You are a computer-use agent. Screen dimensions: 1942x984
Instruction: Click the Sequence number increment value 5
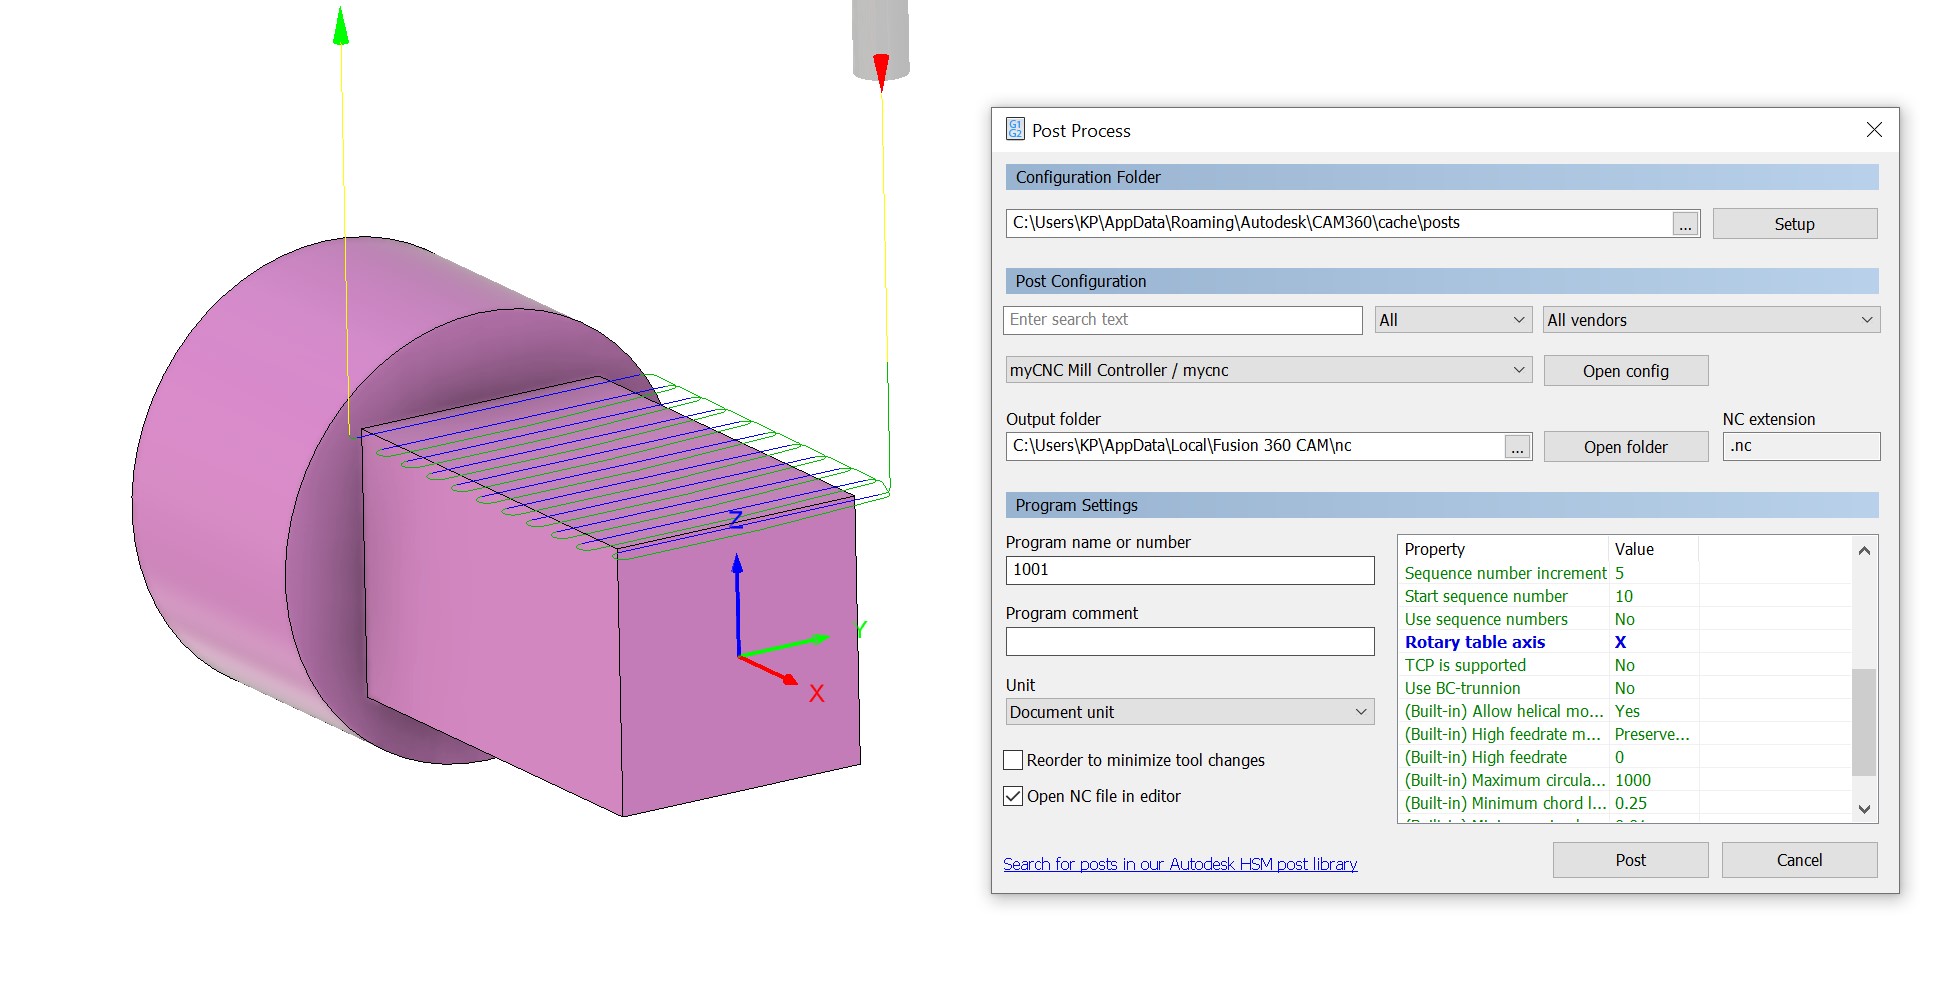click(x=1619, y=573)
